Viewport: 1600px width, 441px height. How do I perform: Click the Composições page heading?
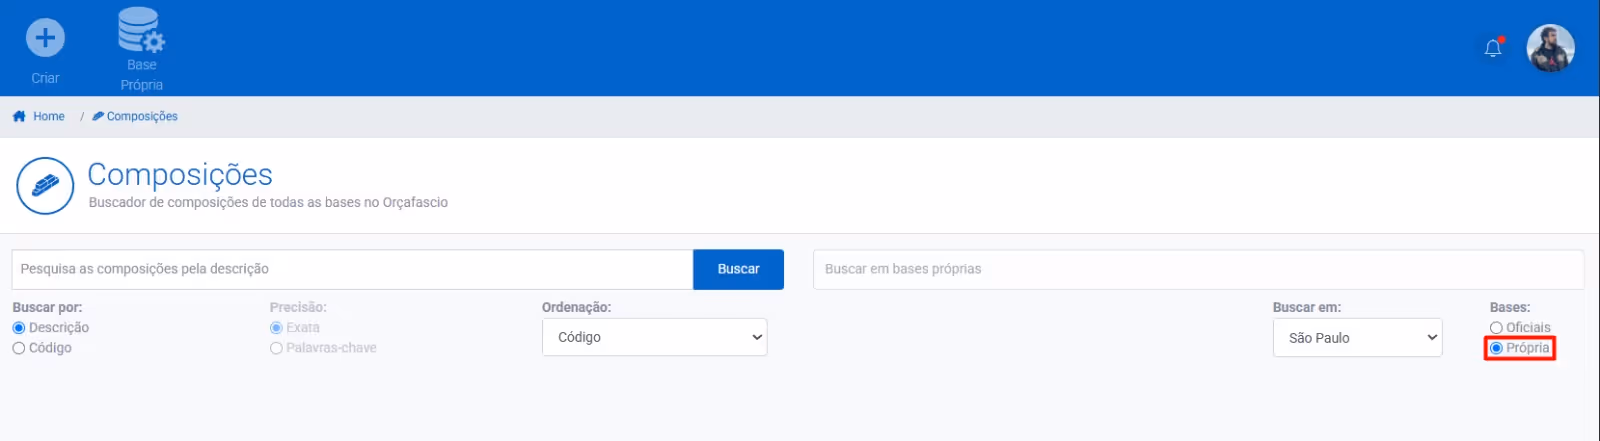tap(180, 174)
